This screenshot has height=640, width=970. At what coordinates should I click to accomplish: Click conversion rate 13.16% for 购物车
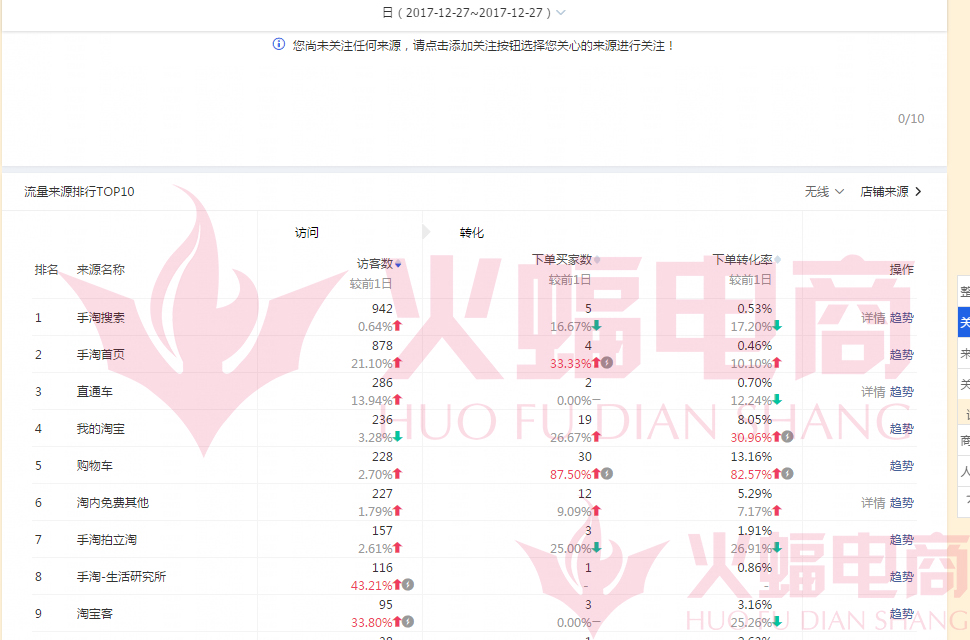click(x=751, y=457)
